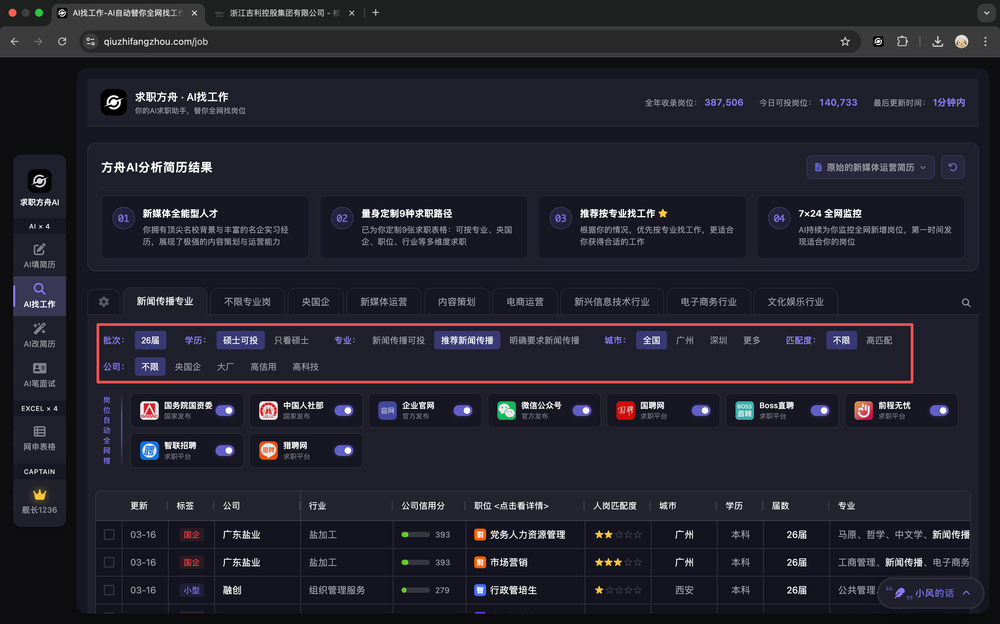Image resolution: width=1000 pixels, height=624 pixels.
Task: Click the reset icon next to resume dropdown
Action: (953, 167)
